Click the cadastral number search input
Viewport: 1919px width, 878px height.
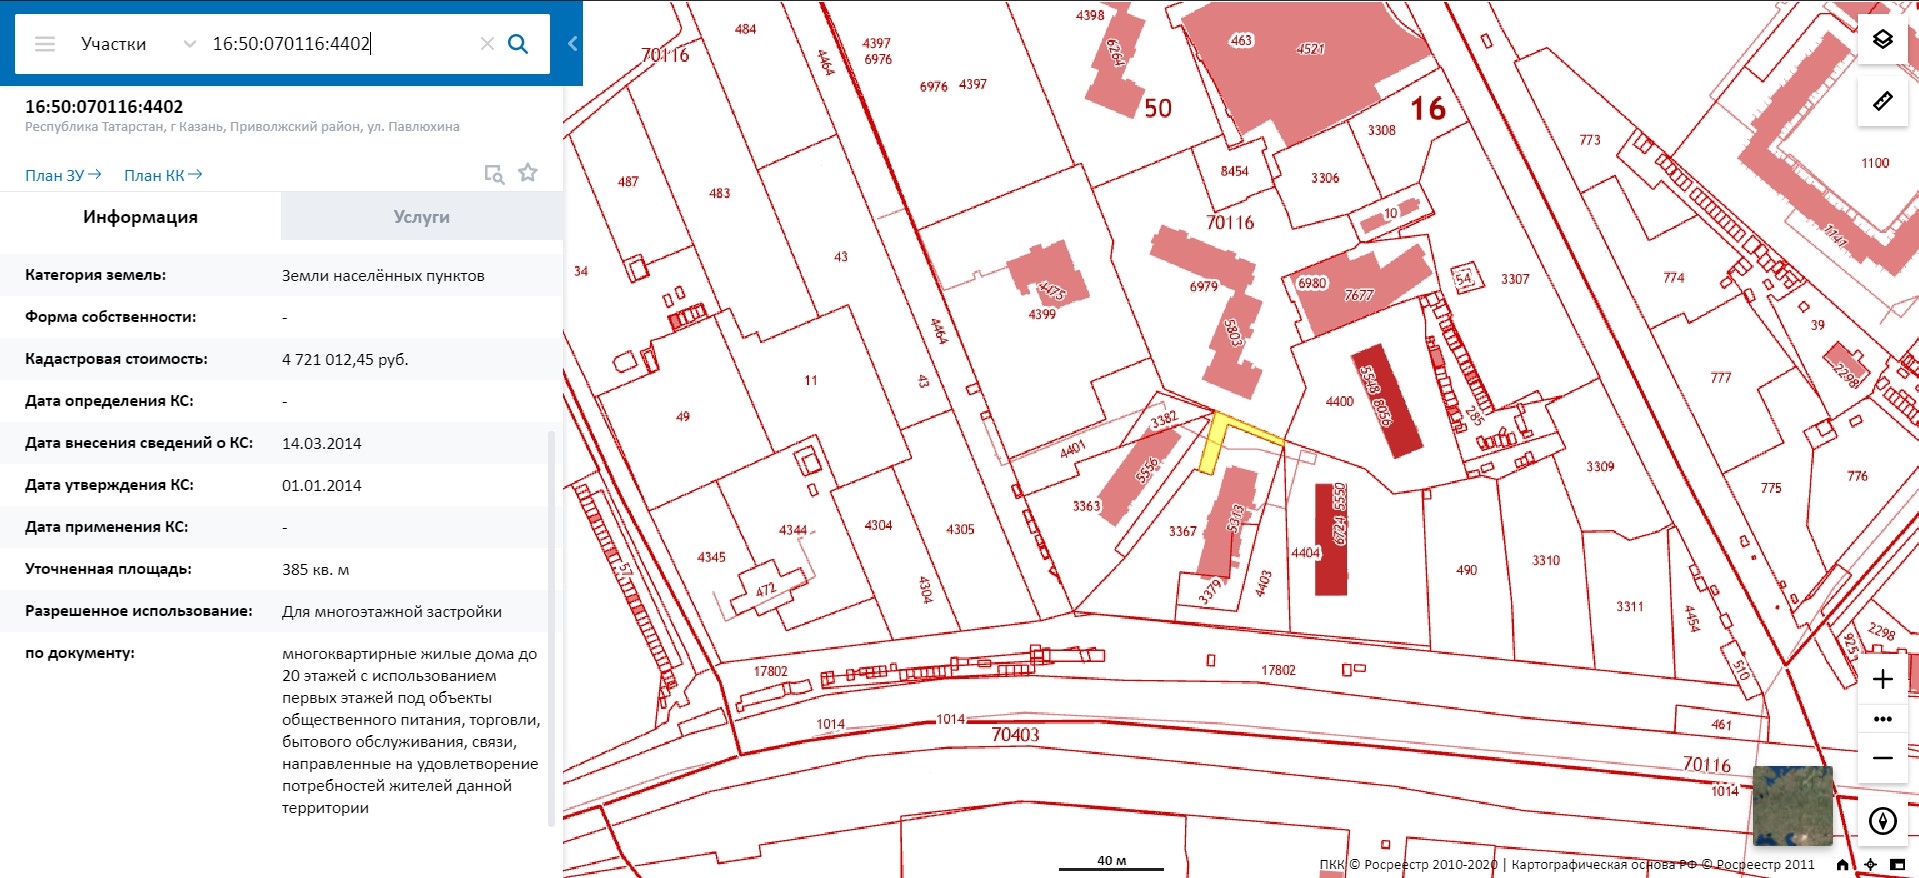340,44
